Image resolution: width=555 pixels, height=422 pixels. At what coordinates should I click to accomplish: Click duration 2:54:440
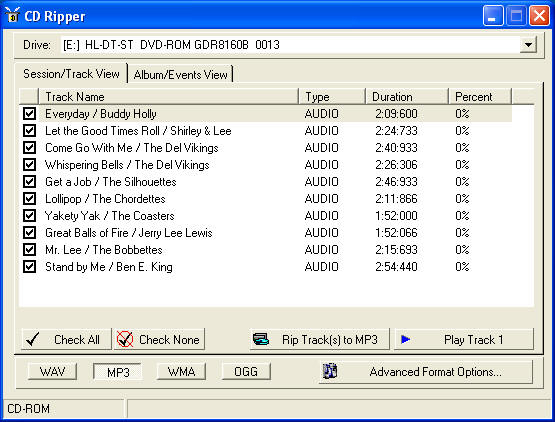point(396,267)
